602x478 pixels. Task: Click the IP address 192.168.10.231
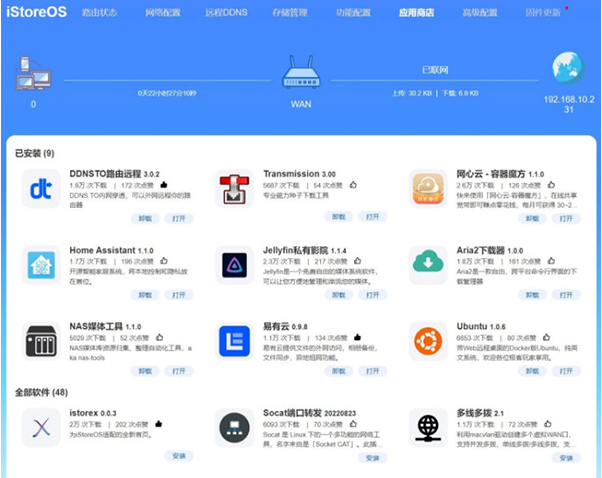click(569, 104)
